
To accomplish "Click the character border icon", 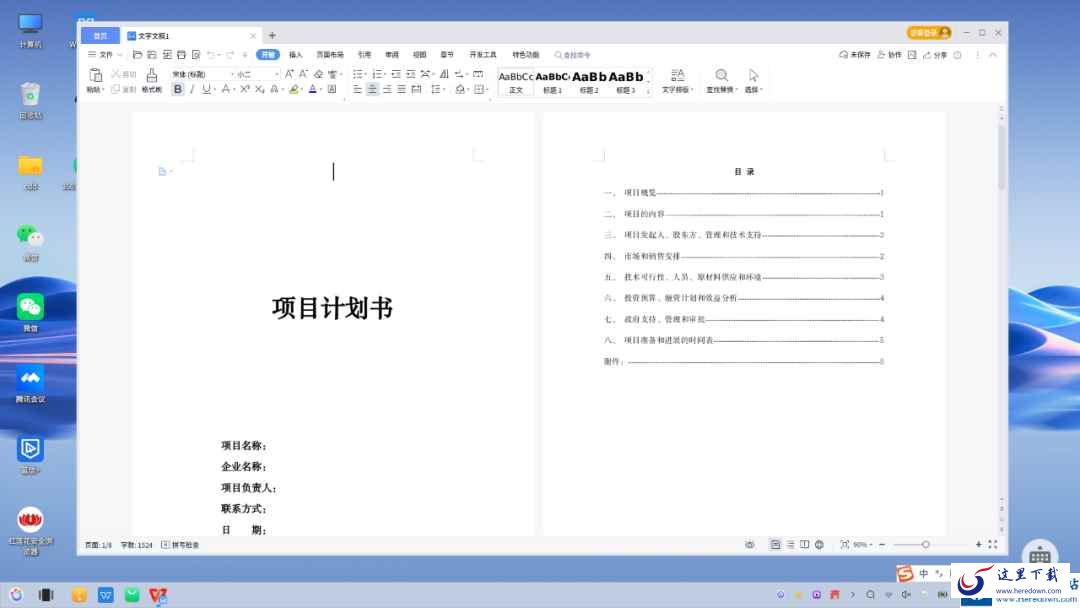I will pos(332,90).
